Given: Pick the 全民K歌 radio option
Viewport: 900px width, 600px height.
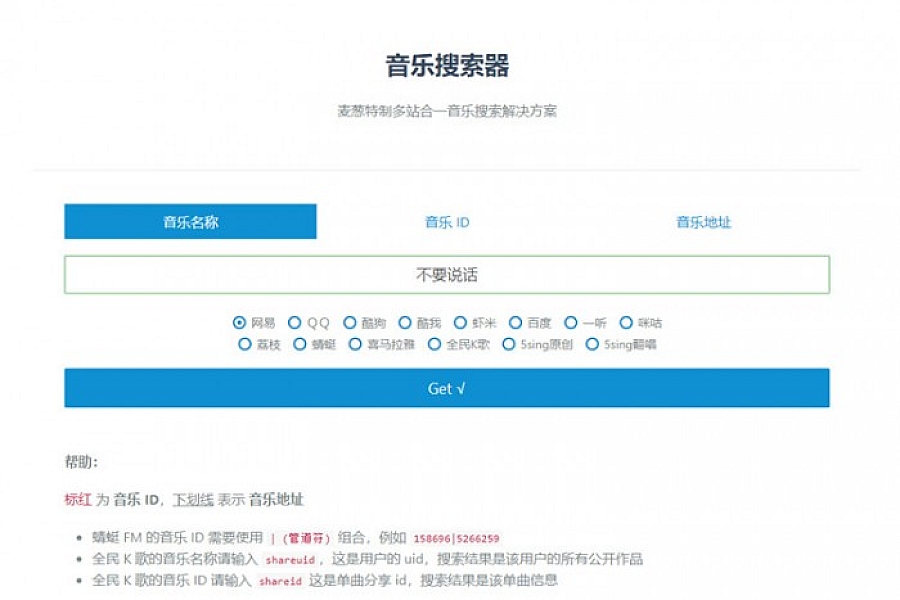Looking at the screenshot, I should click(x=435, y=345).
